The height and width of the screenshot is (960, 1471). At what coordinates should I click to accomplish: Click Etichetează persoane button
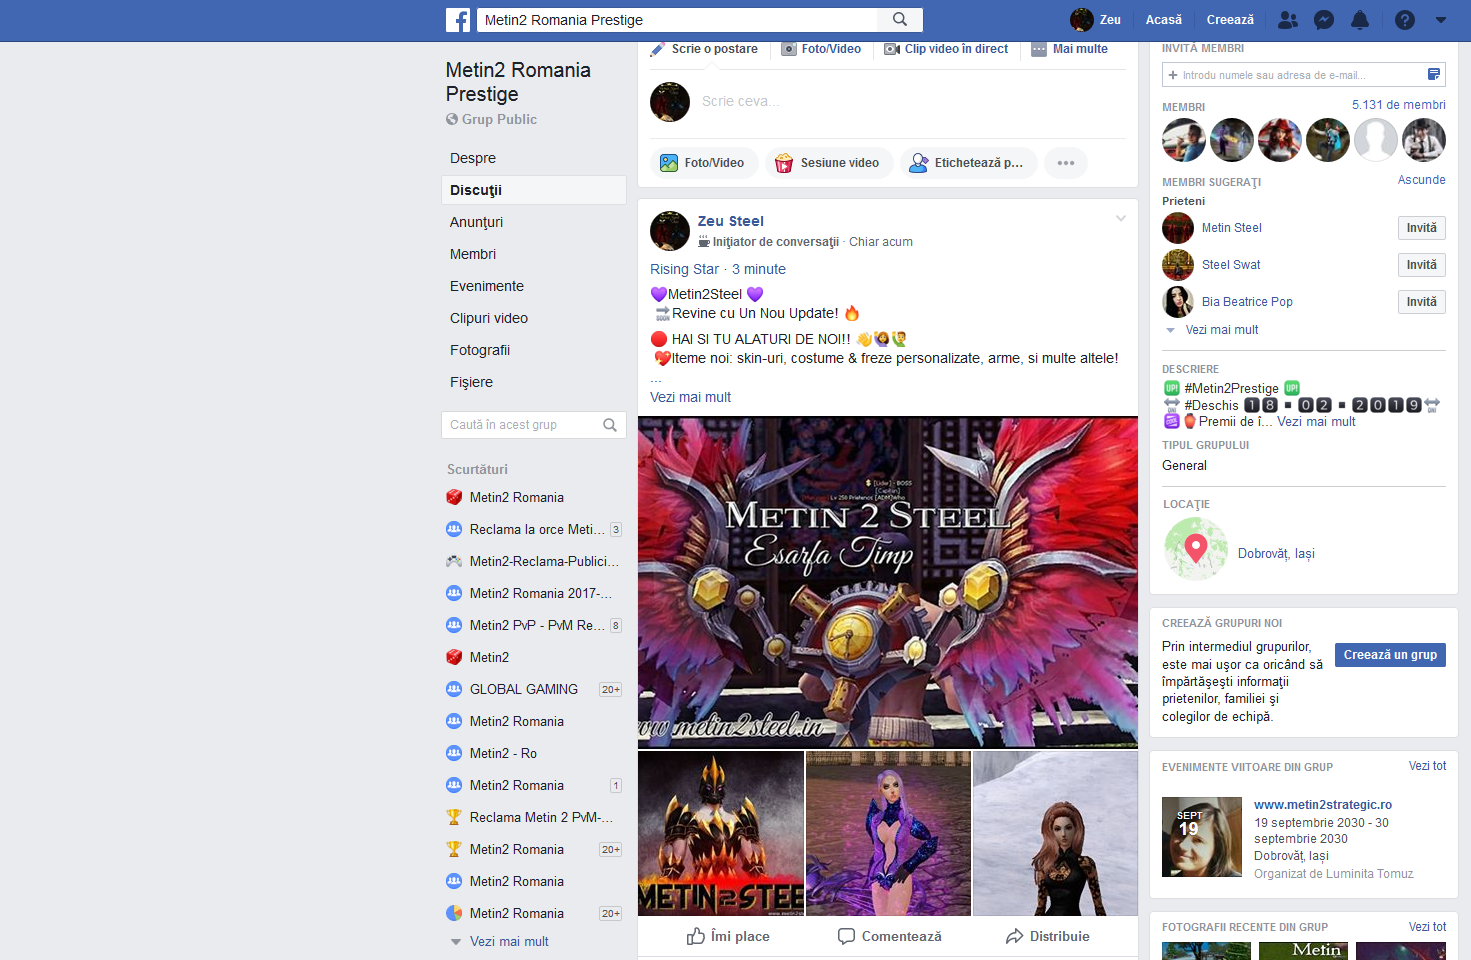pos(967,163)
